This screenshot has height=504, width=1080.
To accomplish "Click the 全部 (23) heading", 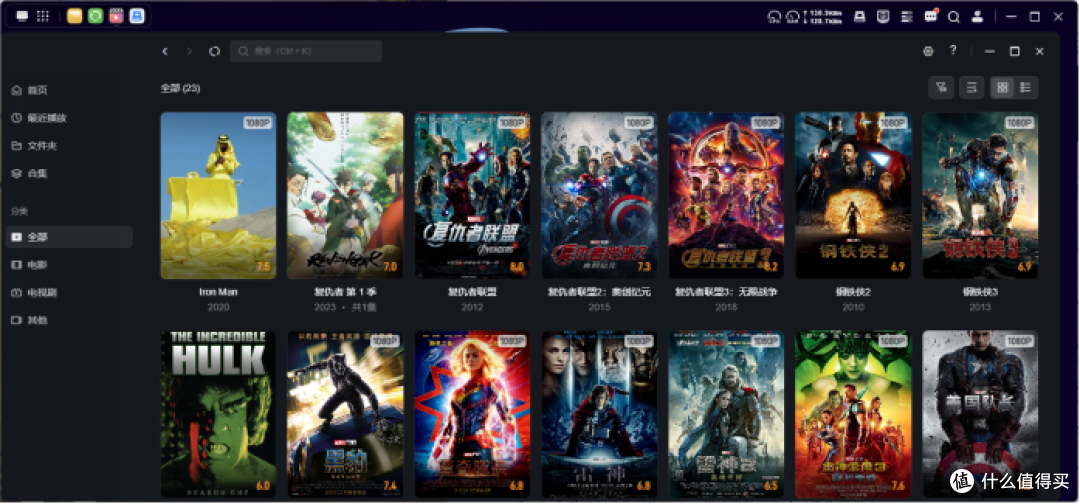I will coord(180,88).
